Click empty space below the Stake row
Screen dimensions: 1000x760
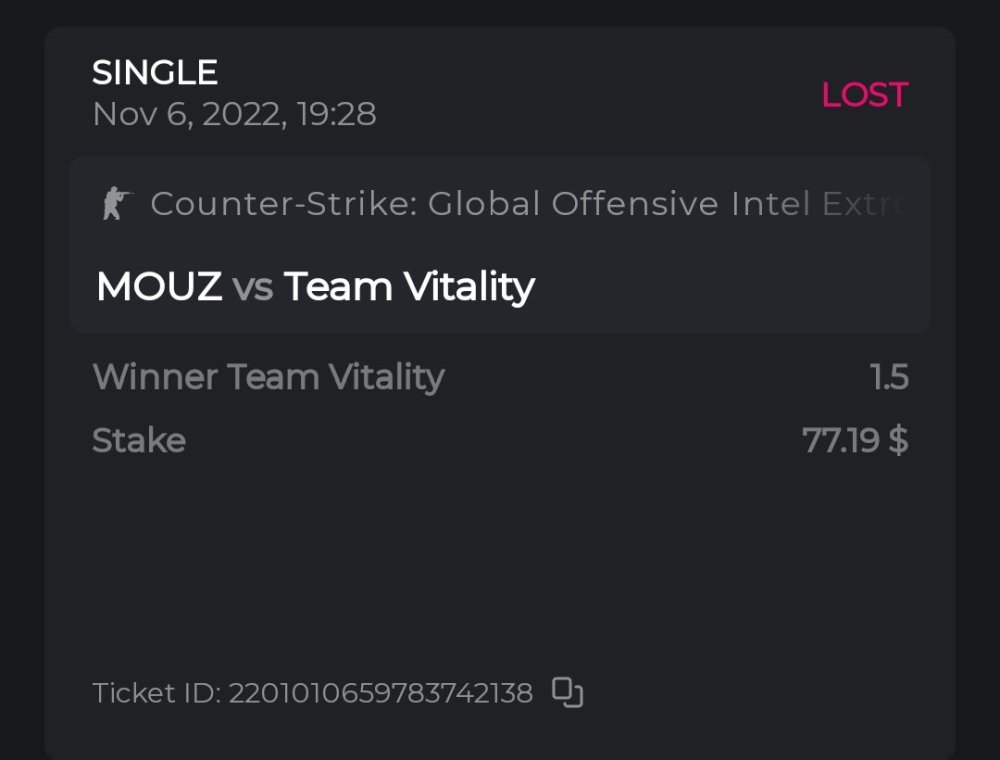point(500,560)
